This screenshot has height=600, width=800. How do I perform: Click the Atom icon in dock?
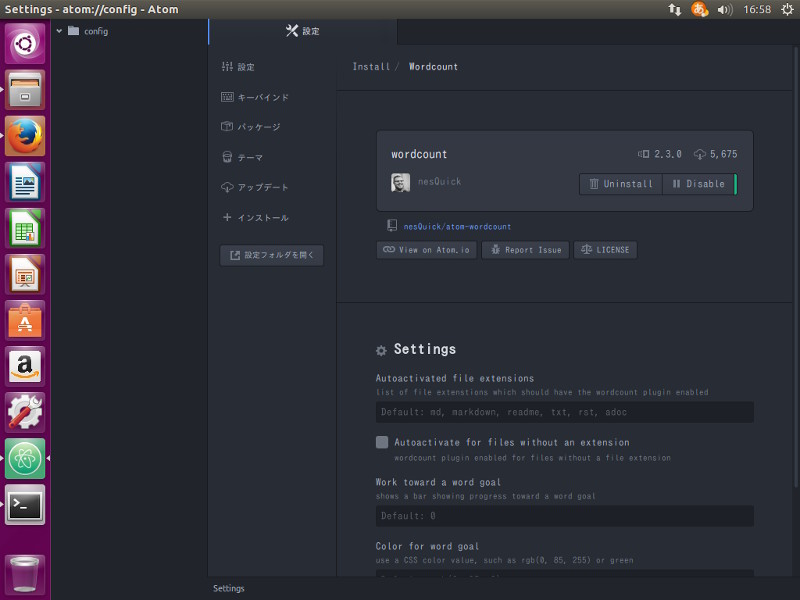point(25,458)
